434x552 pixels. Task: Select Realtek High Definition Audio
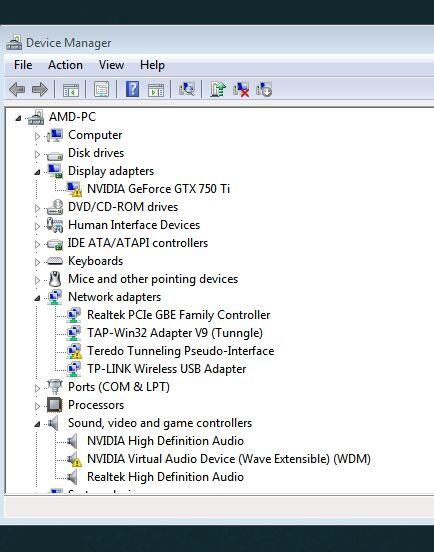pos(165,477)
